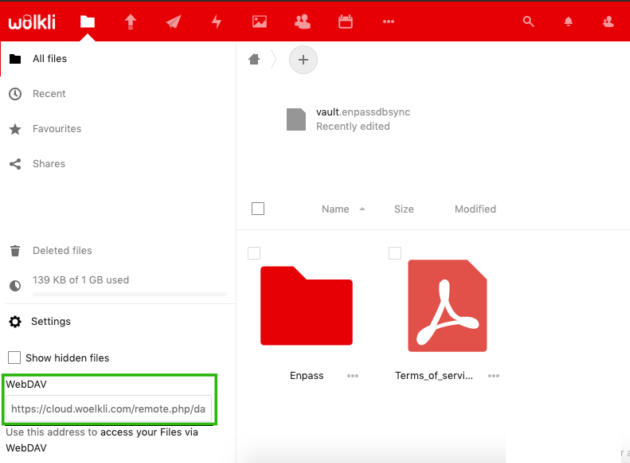Click the Name sort direction arrow
630x463 pixels.
tap(362, 209)
